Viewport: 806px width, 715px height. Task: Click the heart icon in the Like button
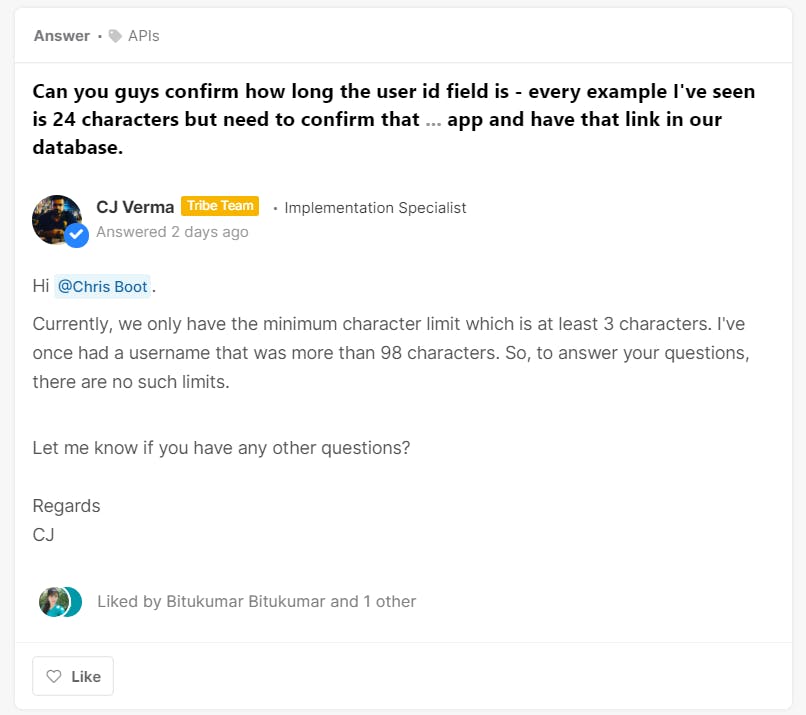55,676
